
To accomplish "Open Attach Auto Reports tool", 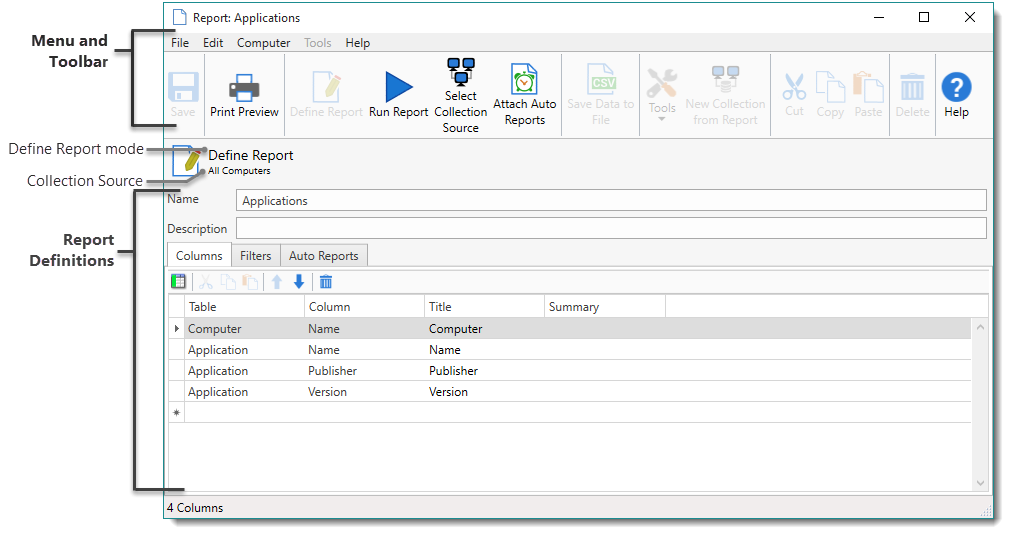I will 524,81.
